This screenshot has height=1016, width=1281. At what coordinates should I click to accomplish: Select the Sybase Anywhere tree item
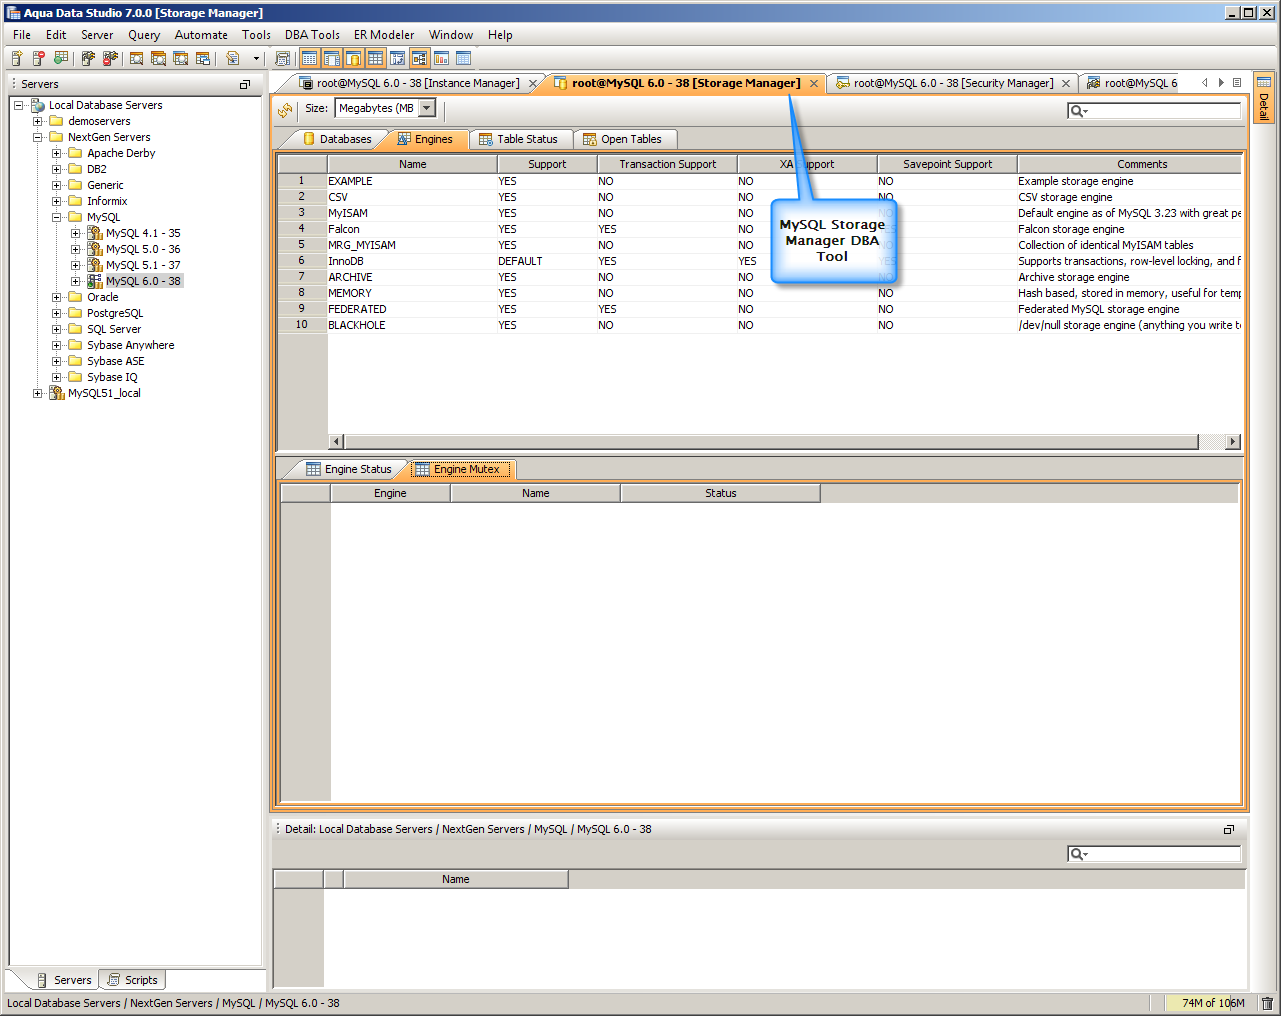(130, 345)
